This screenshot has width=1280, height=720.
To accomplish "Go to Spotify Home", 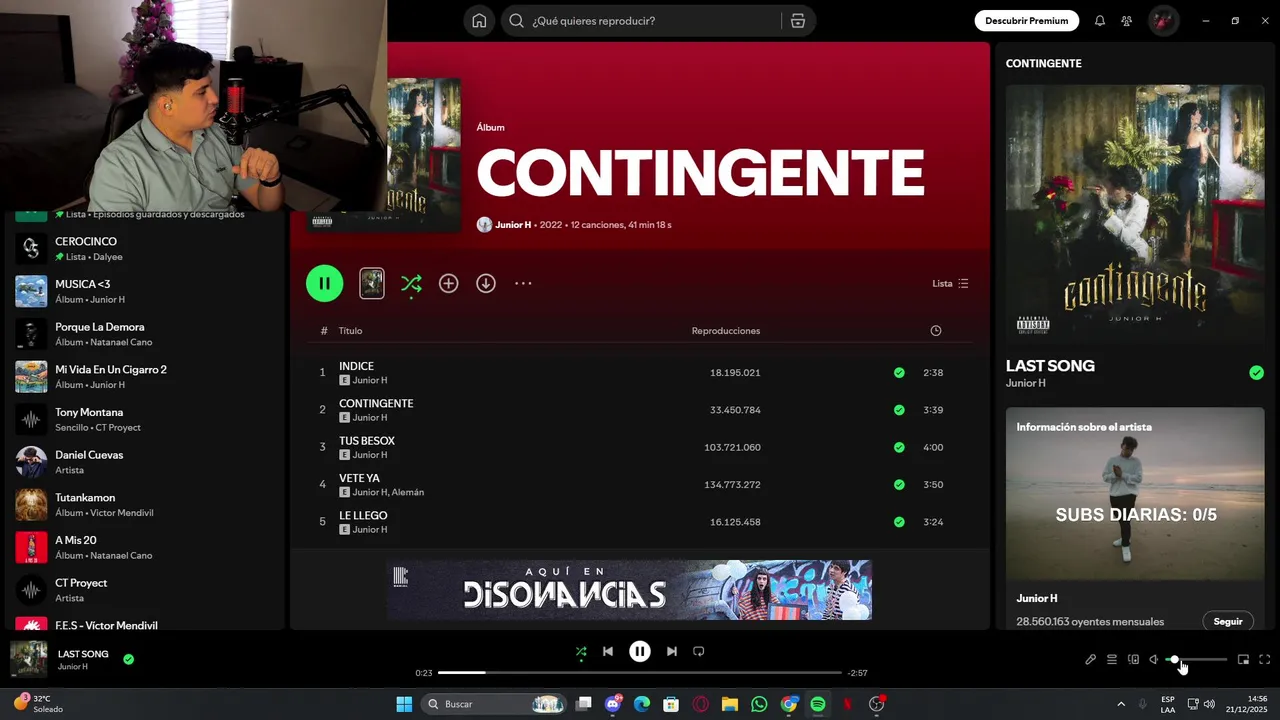I will pyautogui.click(x=479, y=21).
